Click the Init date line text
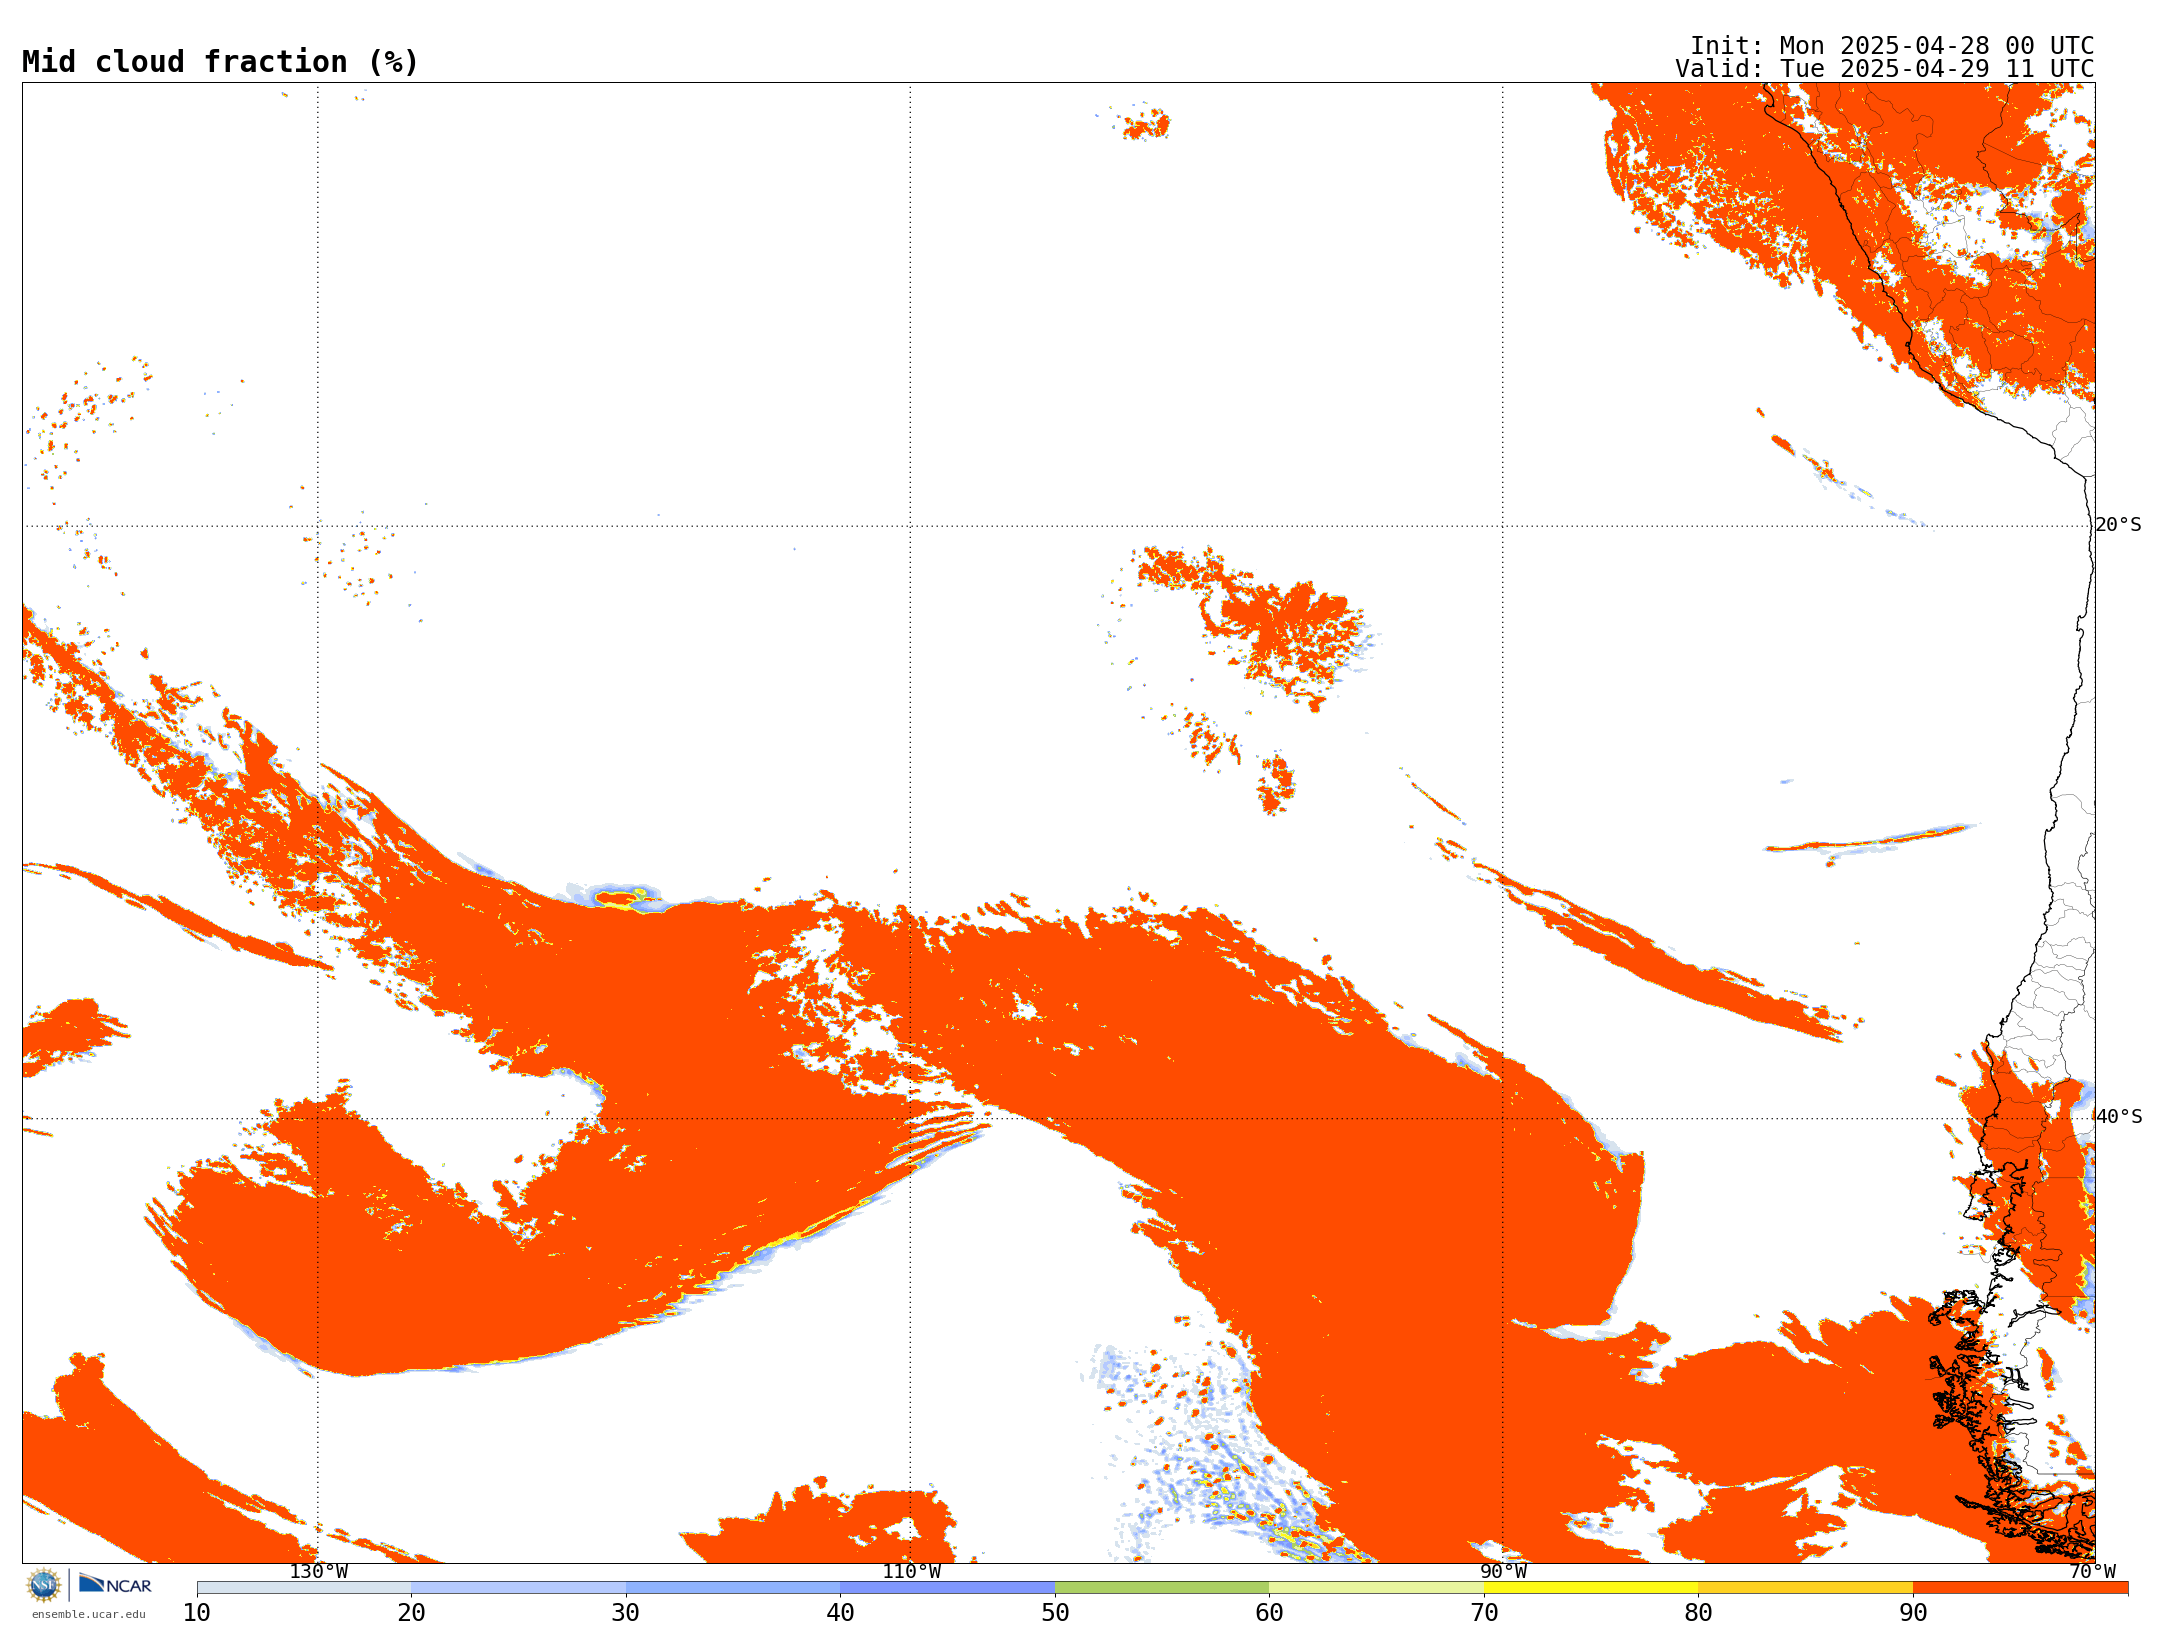This screenshot has height=1626, width=2160. [1892, 46]
